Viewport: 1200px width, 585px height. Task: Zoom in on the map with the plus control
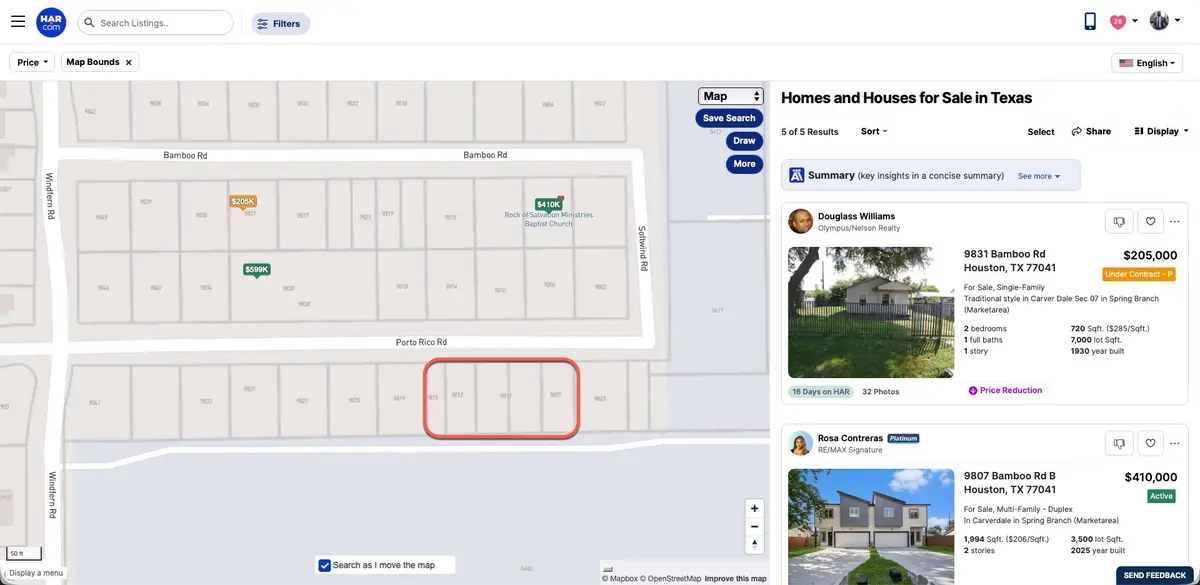pos(754,508)
